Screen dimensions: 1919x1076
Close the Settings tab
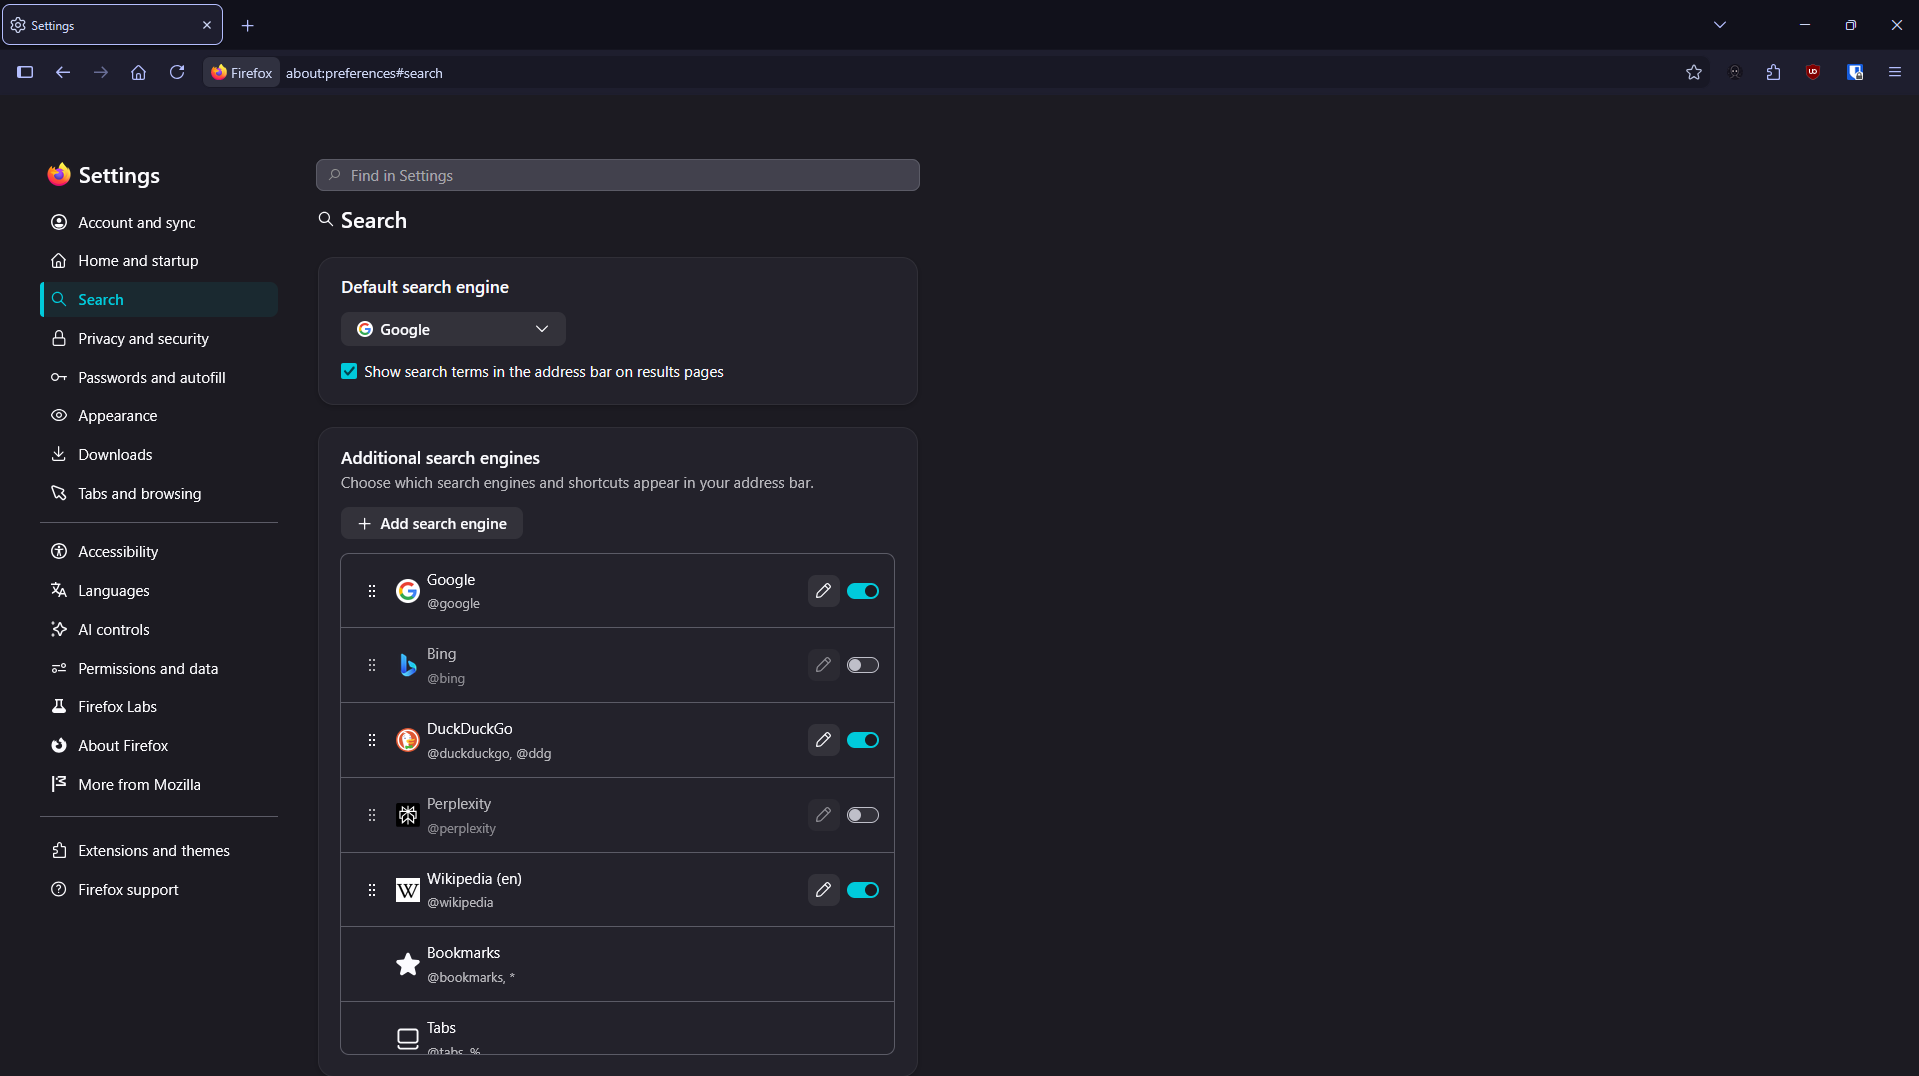tap(207, 25)
